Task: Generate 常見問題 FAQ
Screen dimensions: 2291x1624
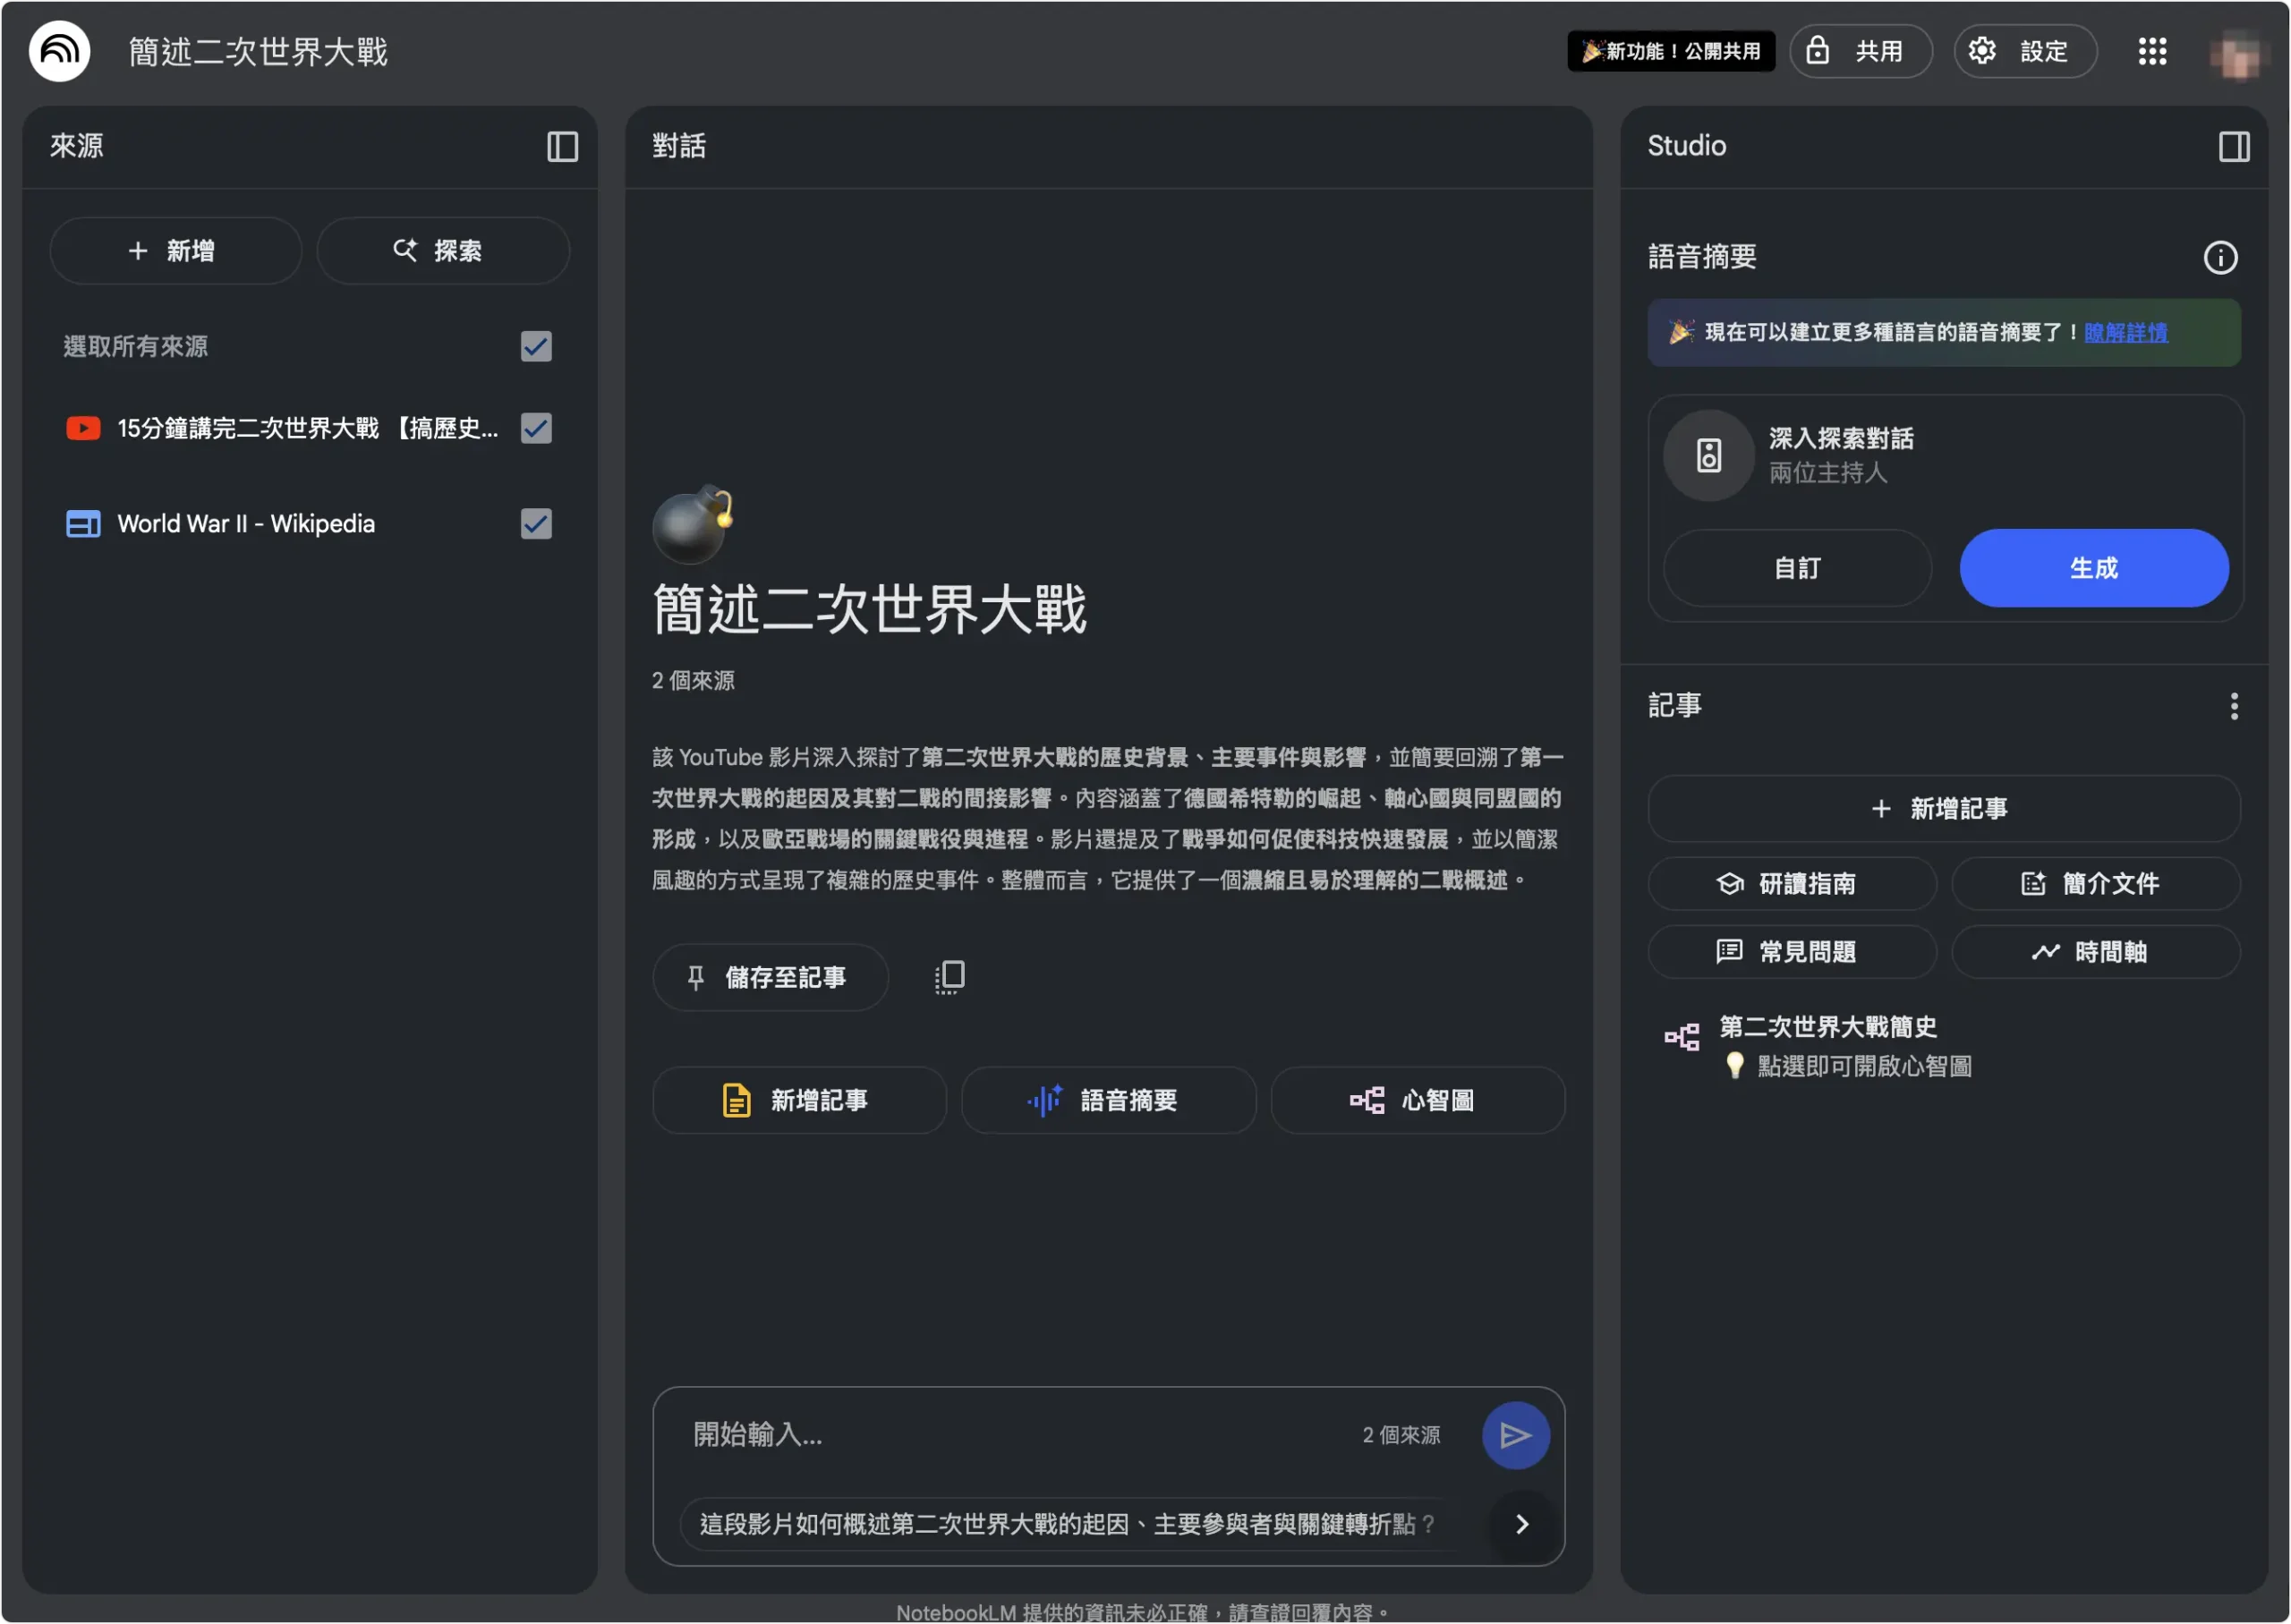Action: (1791, 952)
